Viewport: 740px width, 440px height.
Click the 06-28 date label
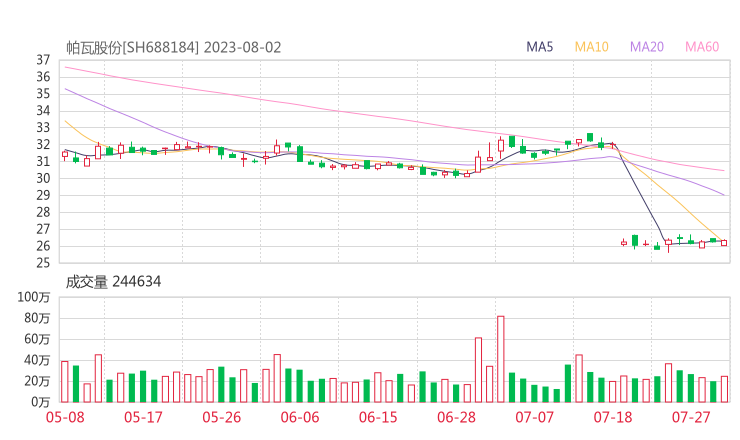point(456,417)
